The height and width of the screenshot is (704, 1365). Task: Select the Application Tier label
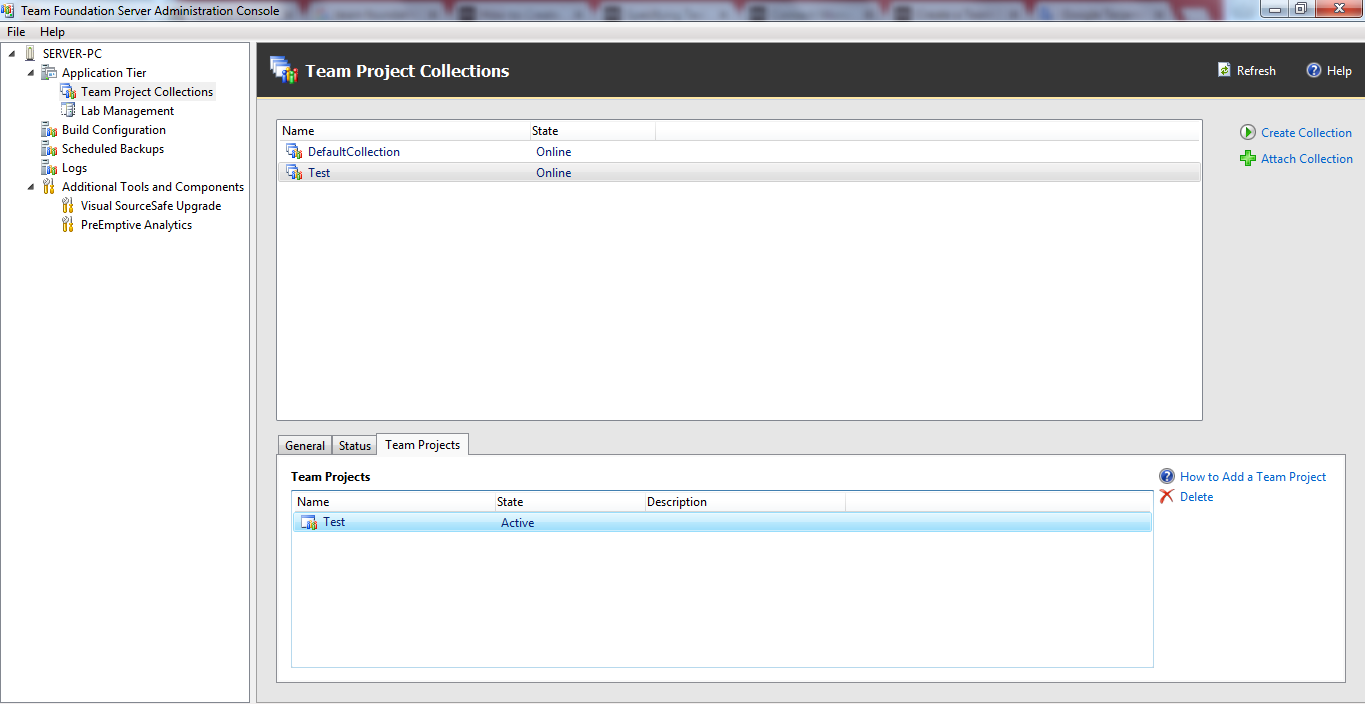104,73
